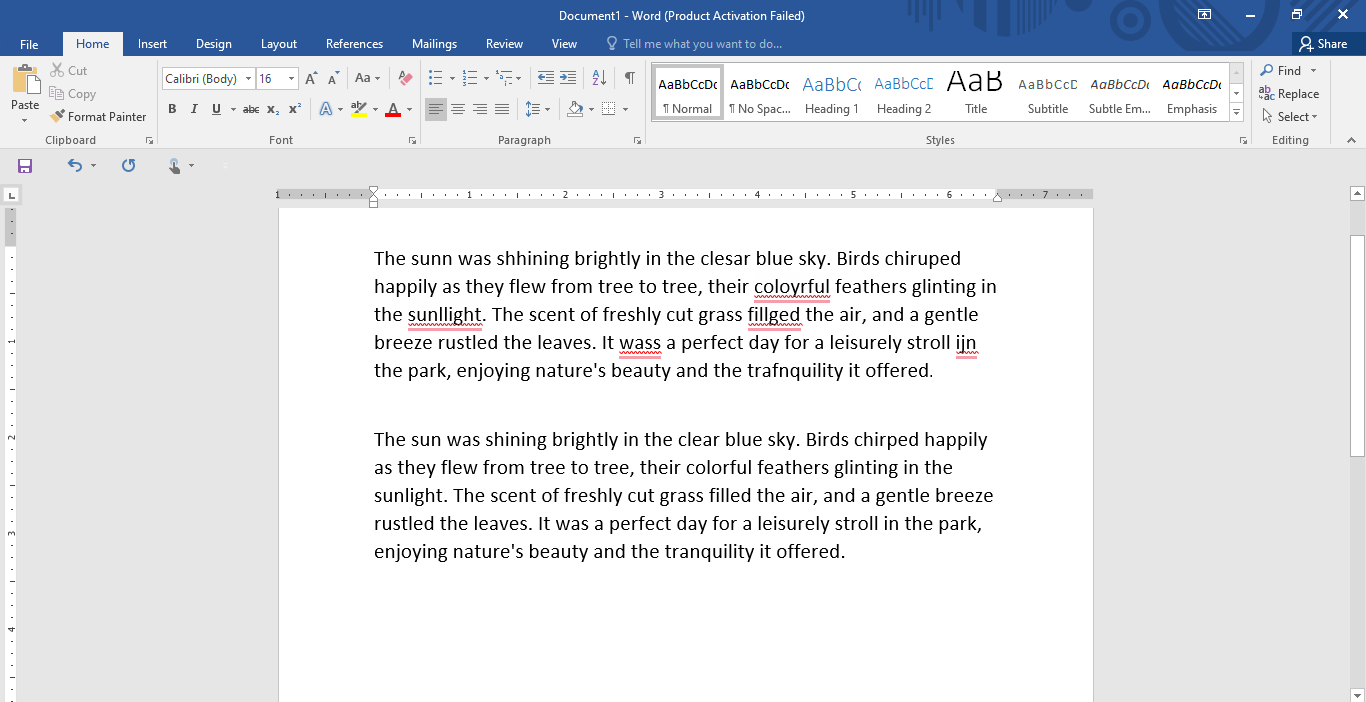Viewport: 1366px width, 702px height.
Task: Toggle Bold formatting
Action: 172,109
